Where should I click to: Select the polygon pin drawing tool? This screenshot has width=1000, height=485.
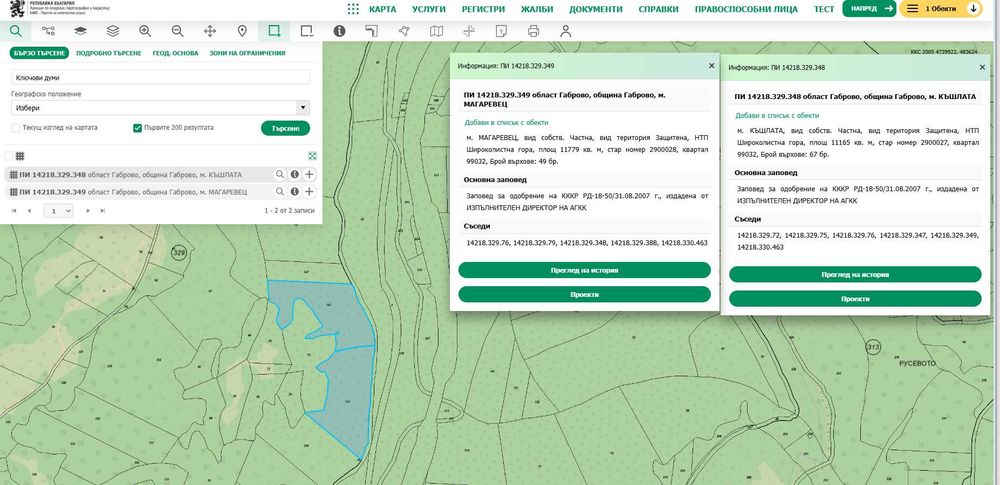tap(404, 31)
